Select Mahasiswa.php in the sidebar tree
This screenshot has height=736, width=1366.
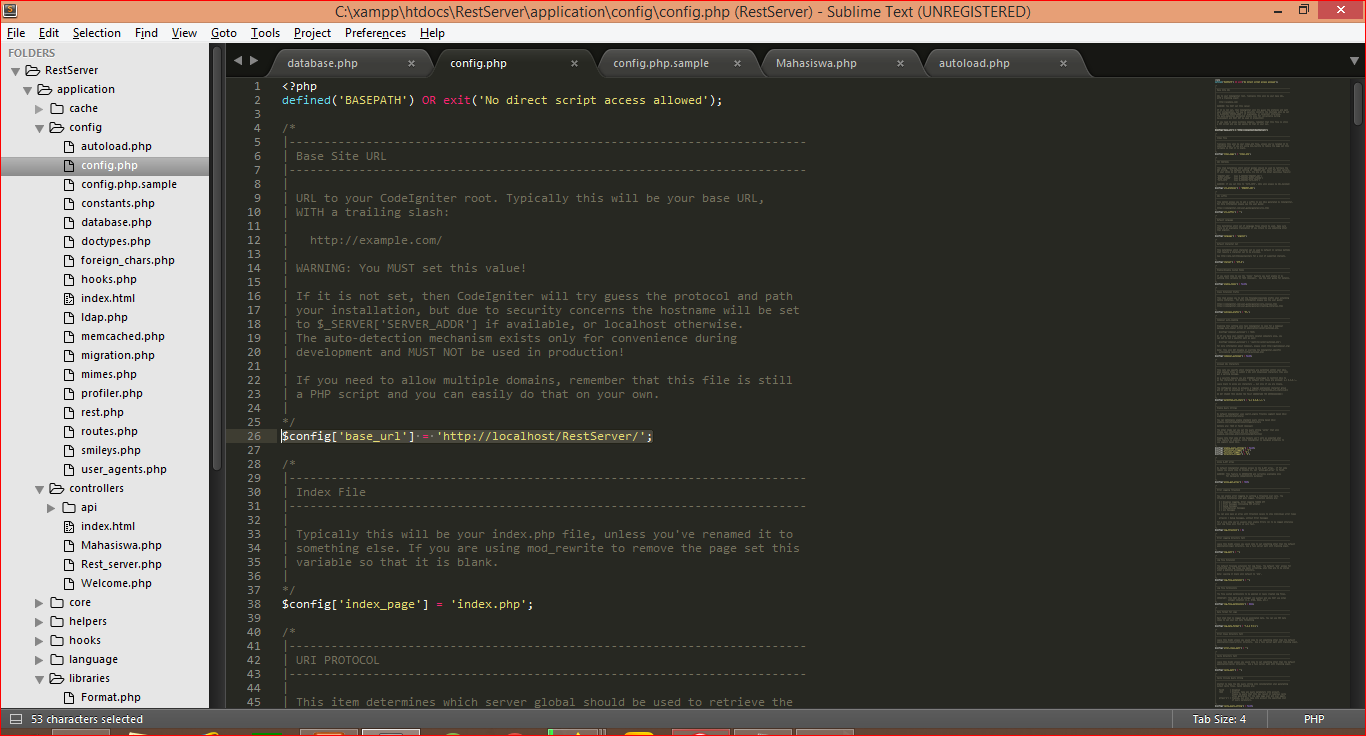pyautogui.click(x=121, y=546)
